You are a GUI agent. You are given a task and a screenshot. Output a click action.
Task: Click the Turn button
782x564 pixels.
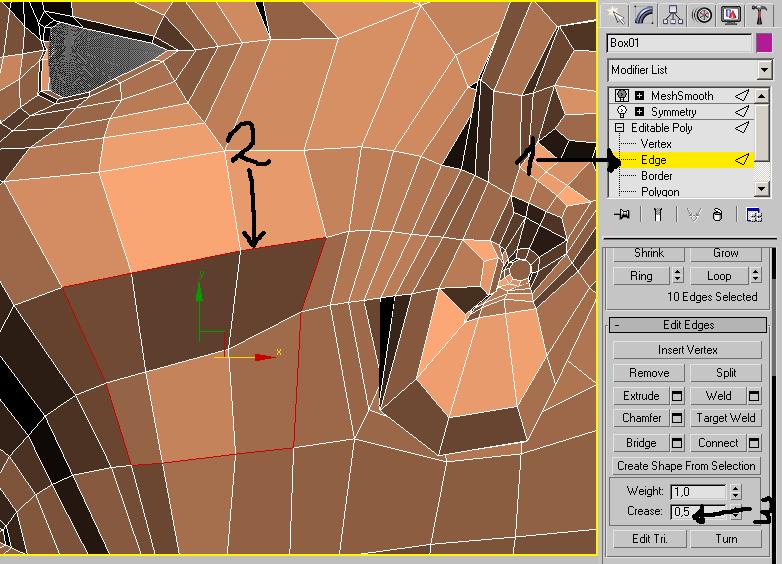[726, 539]
